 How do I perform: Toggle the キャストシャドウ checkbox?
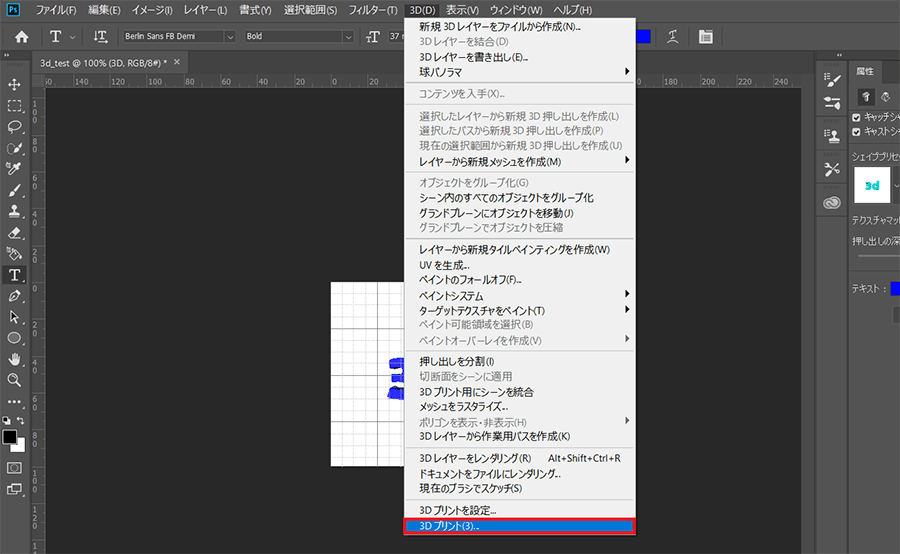tap(856, 132)
